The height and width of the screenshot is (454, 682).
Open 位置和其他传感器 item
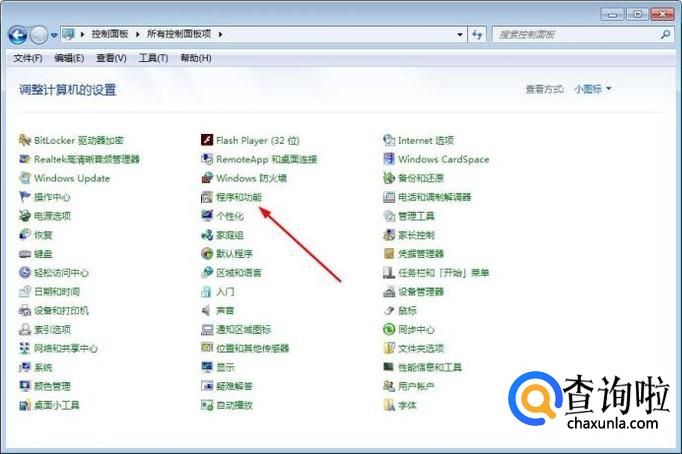coord(245,348)
